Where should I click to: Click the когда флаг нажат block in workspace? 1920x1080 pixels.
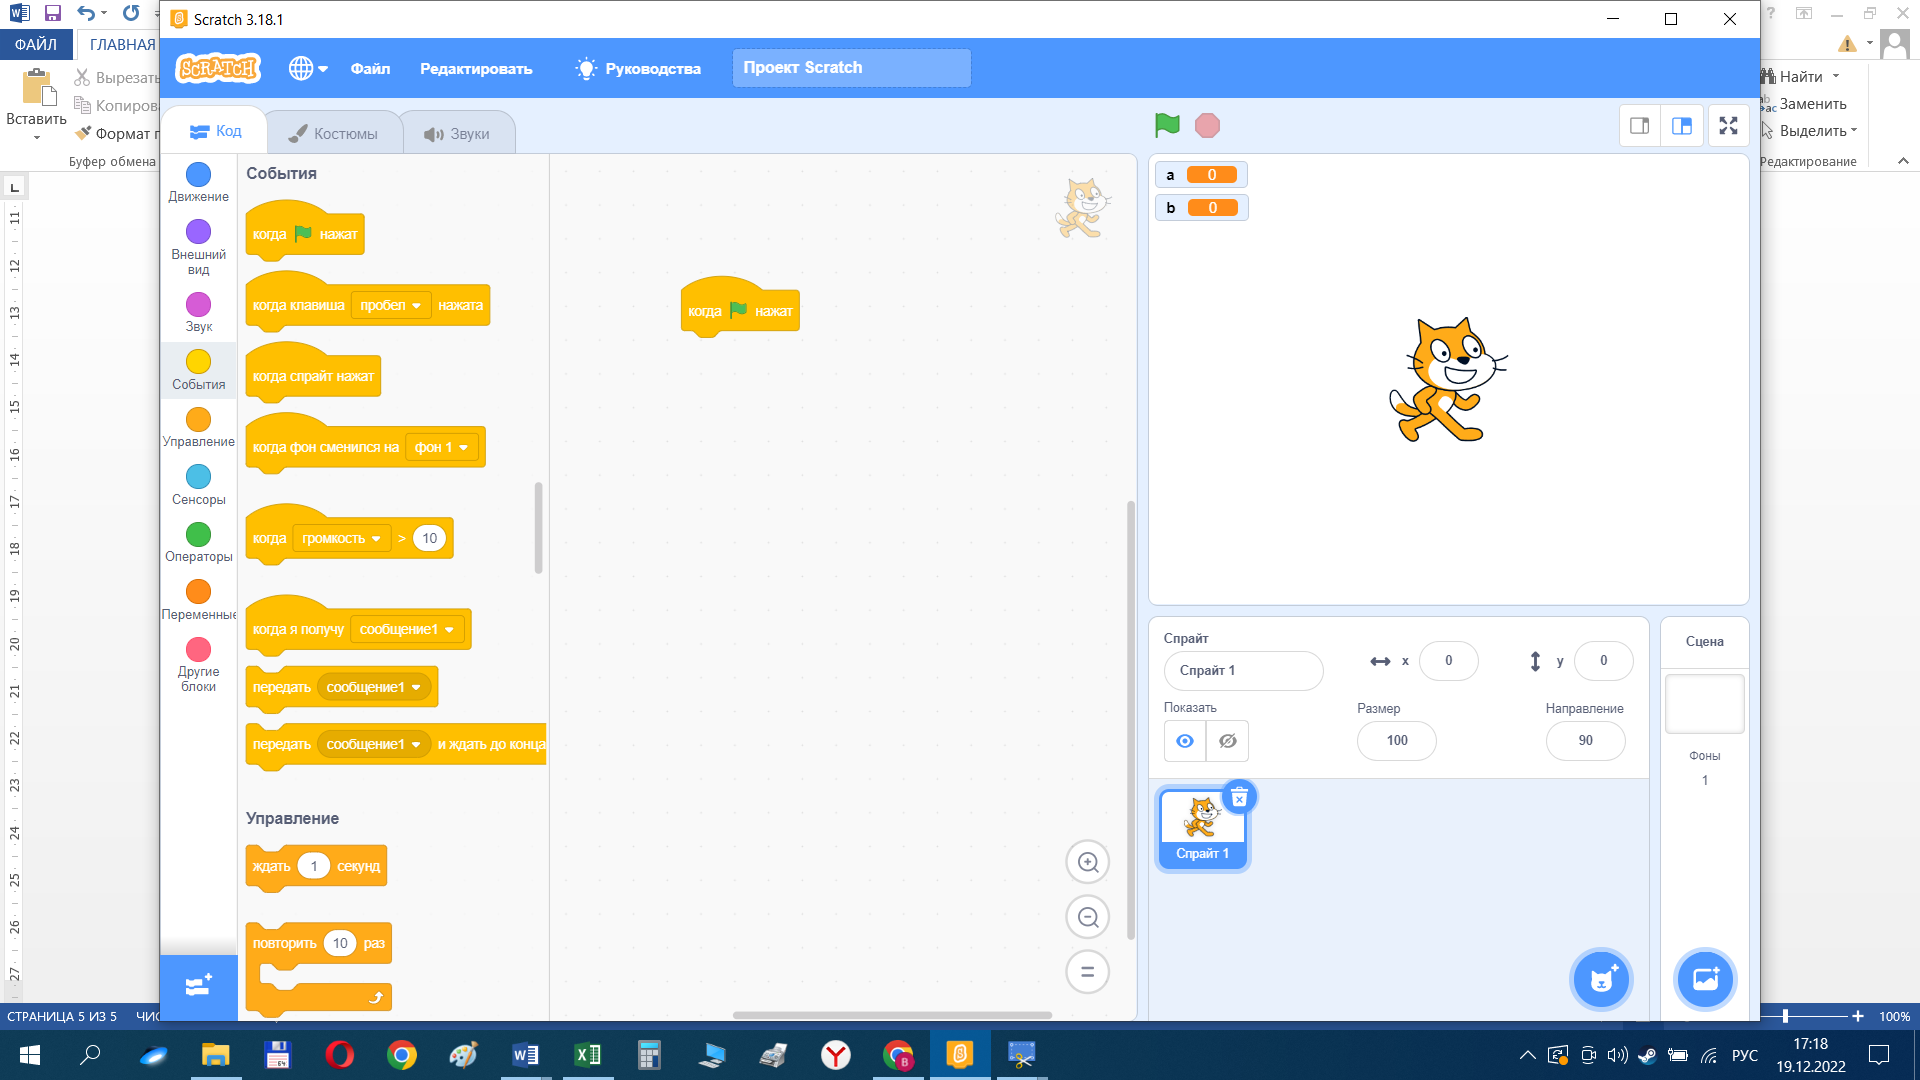[x=740, y=311]
